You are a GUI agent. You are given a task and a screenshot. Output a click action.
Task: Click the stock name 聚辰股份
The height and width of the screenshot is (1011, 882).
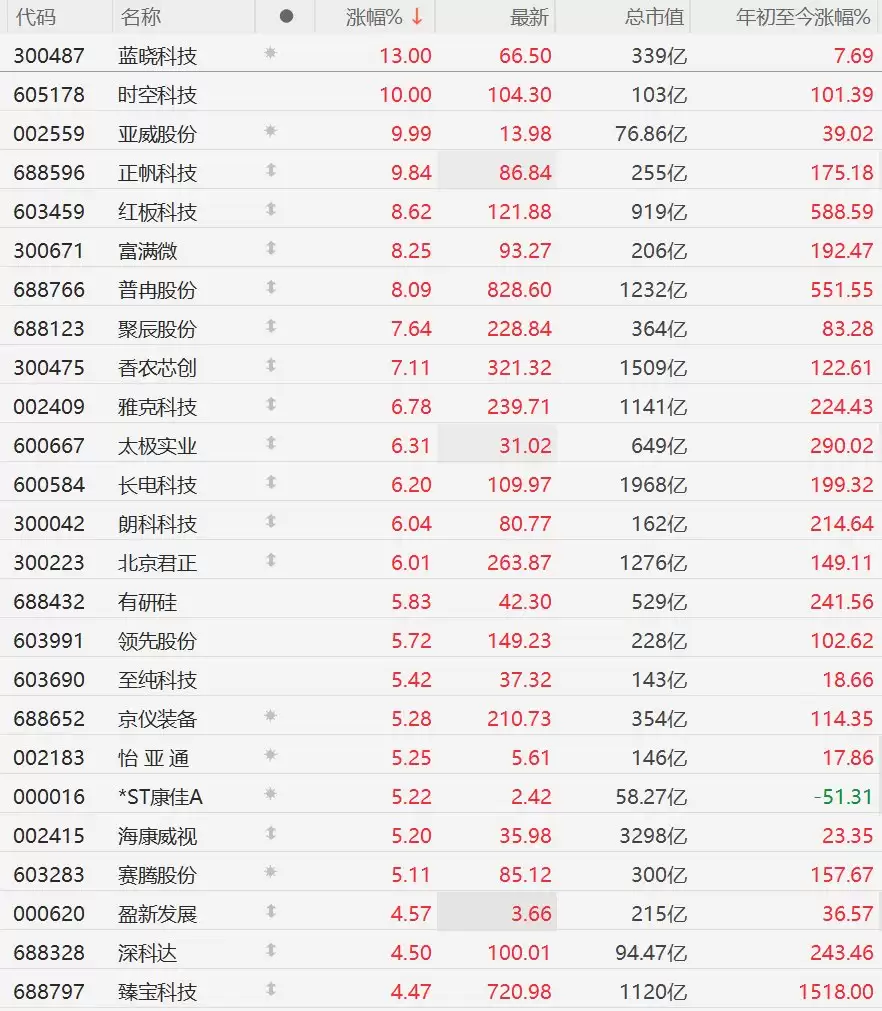pyautogui.click(x=157, y=329)
